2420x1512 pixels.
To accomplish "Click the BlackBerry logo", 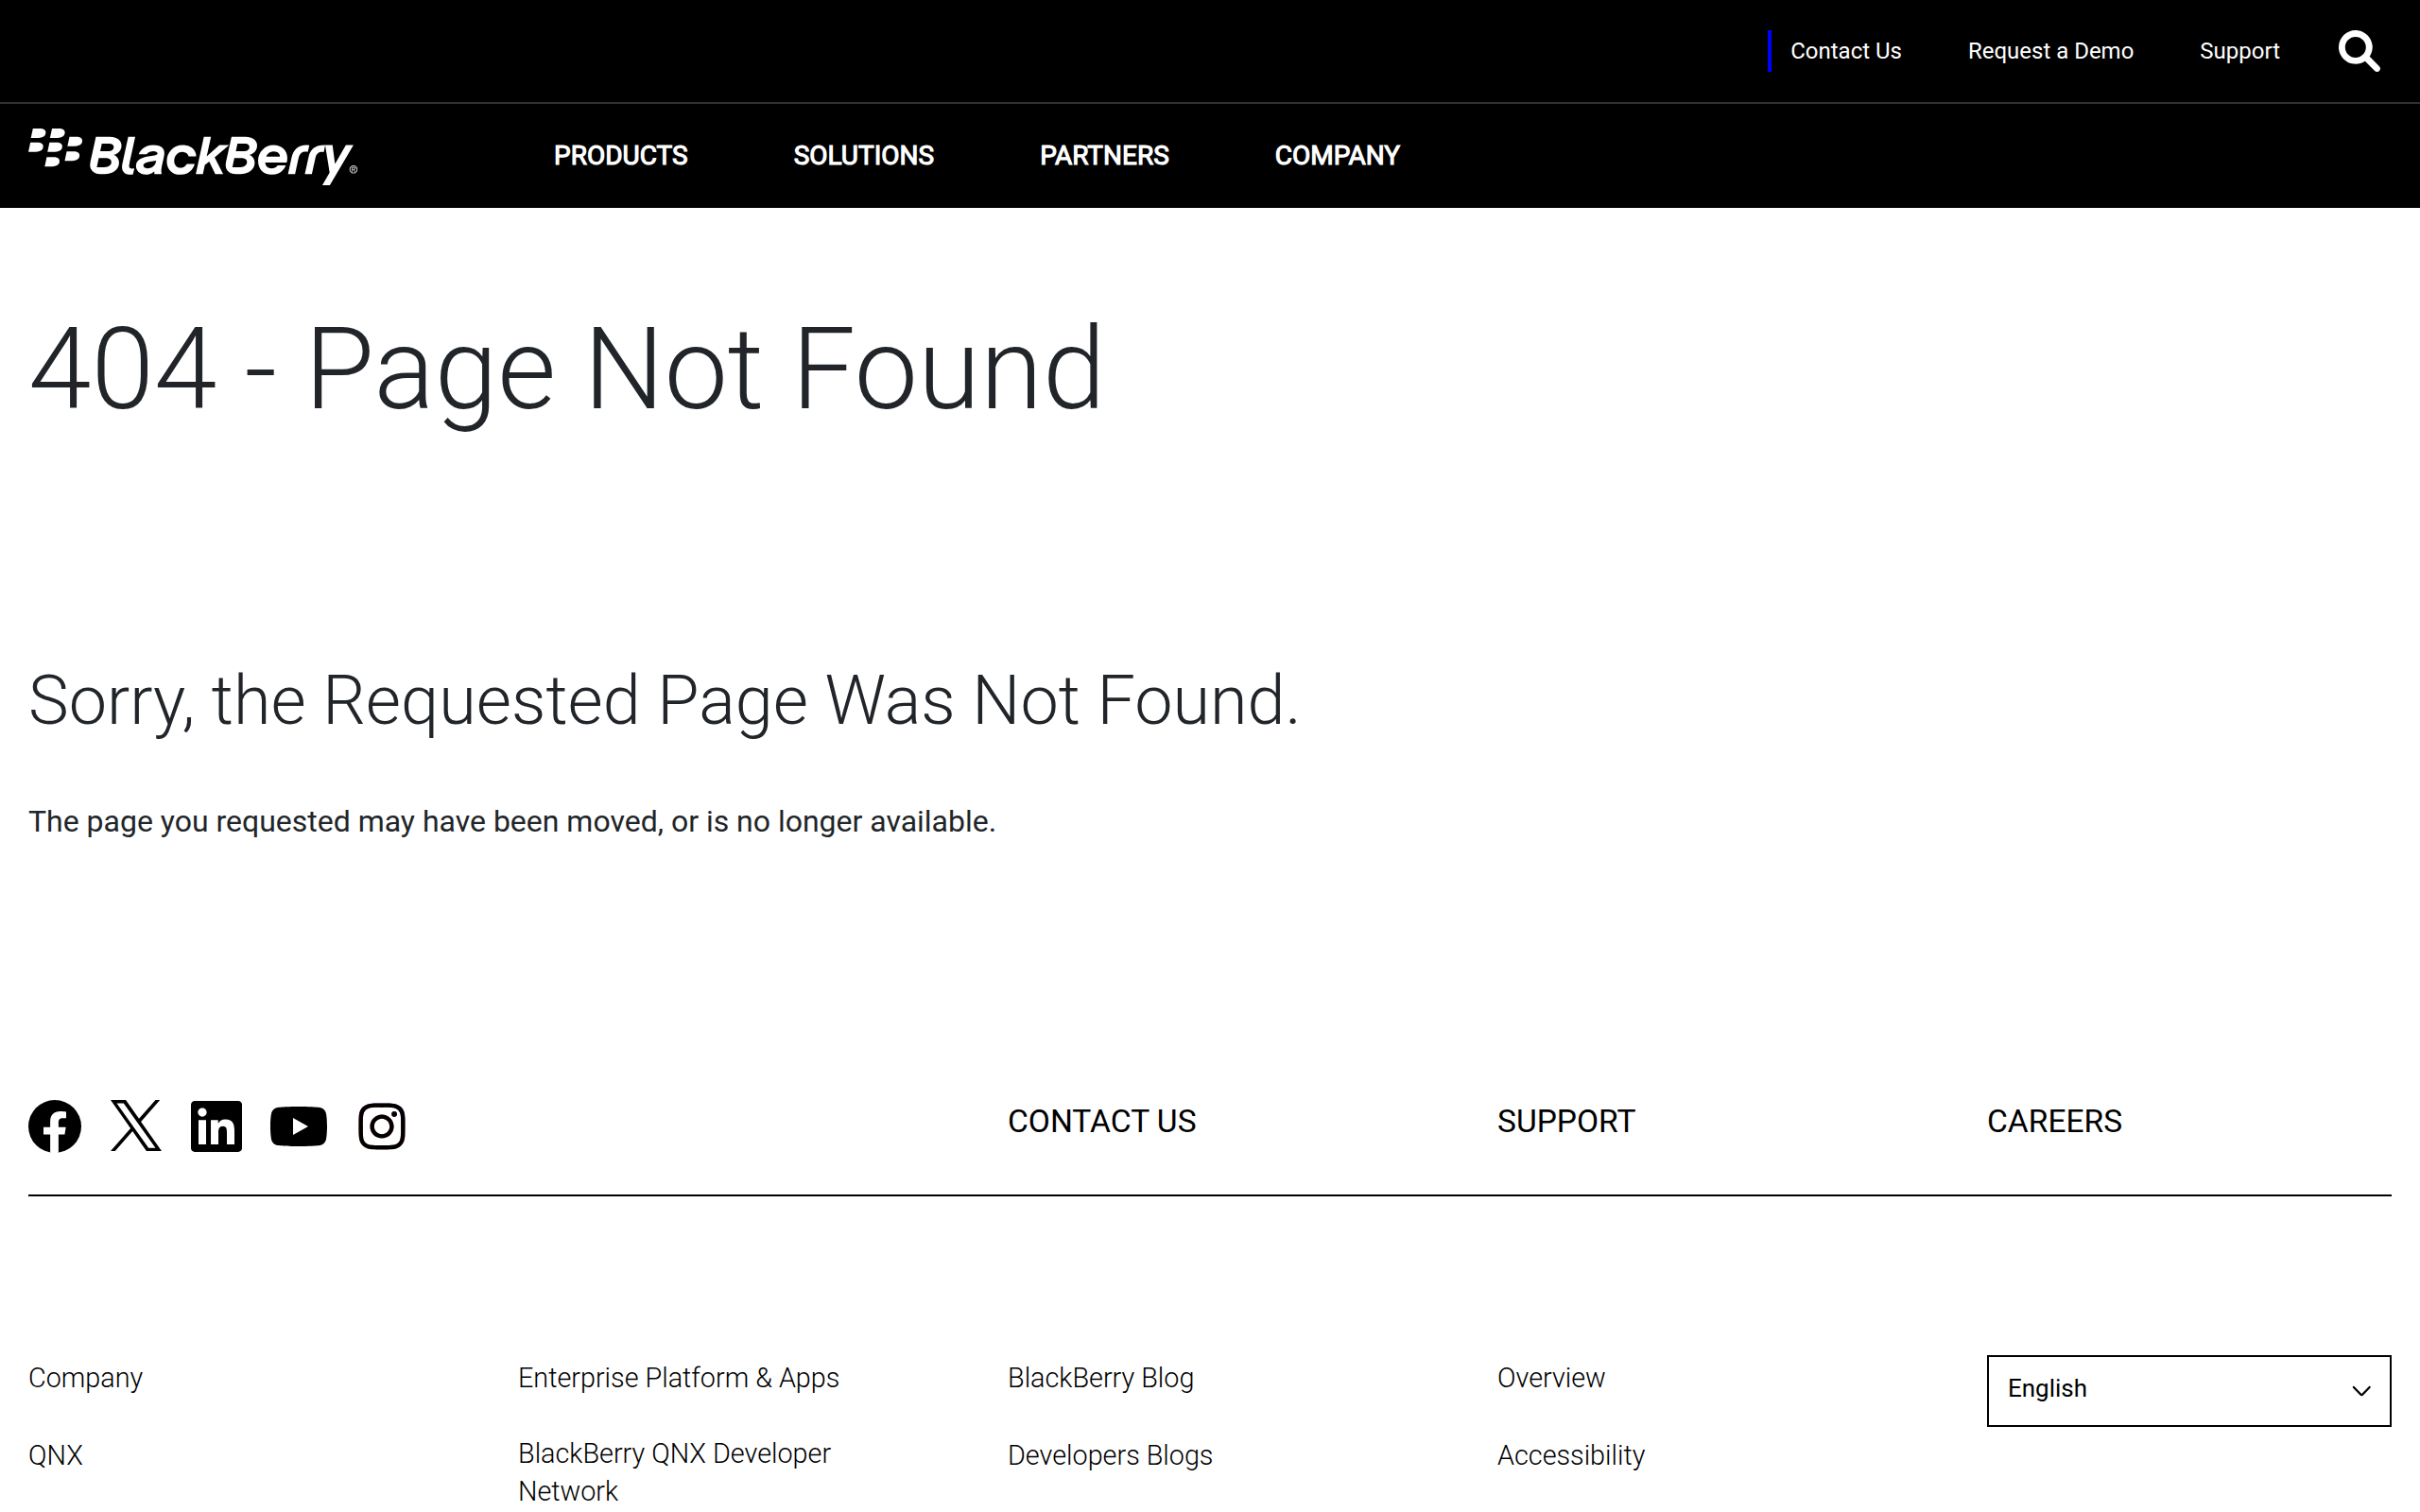I will 193,155.
